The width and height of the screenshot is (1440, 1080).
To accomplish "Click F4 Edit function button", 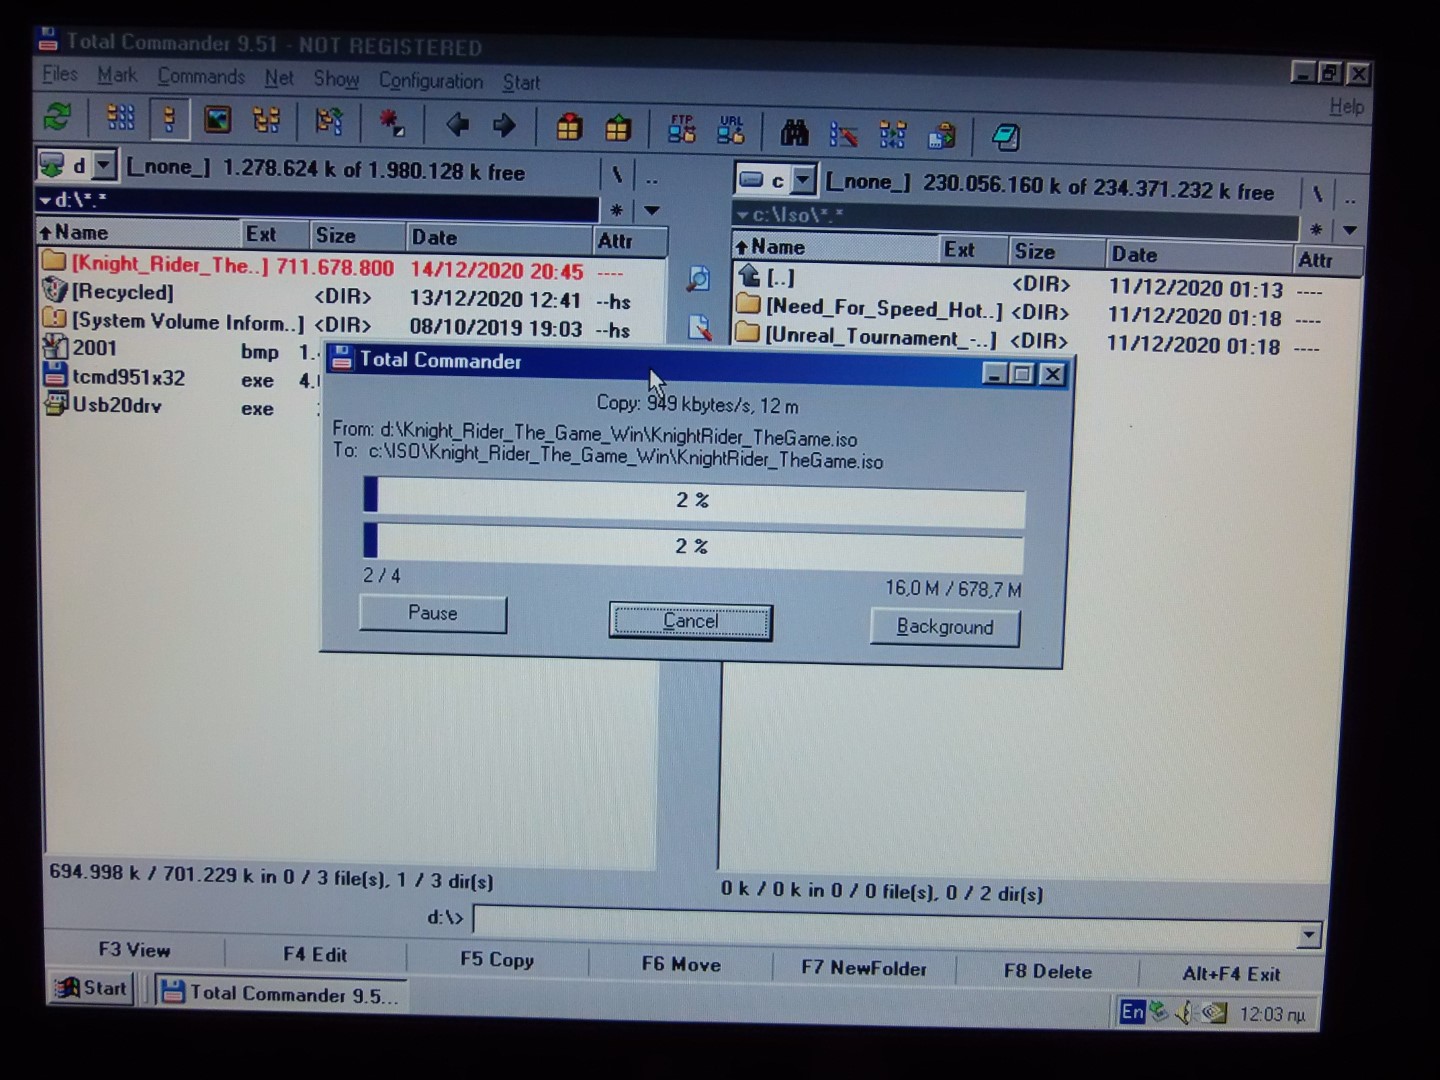I will 315,954.
